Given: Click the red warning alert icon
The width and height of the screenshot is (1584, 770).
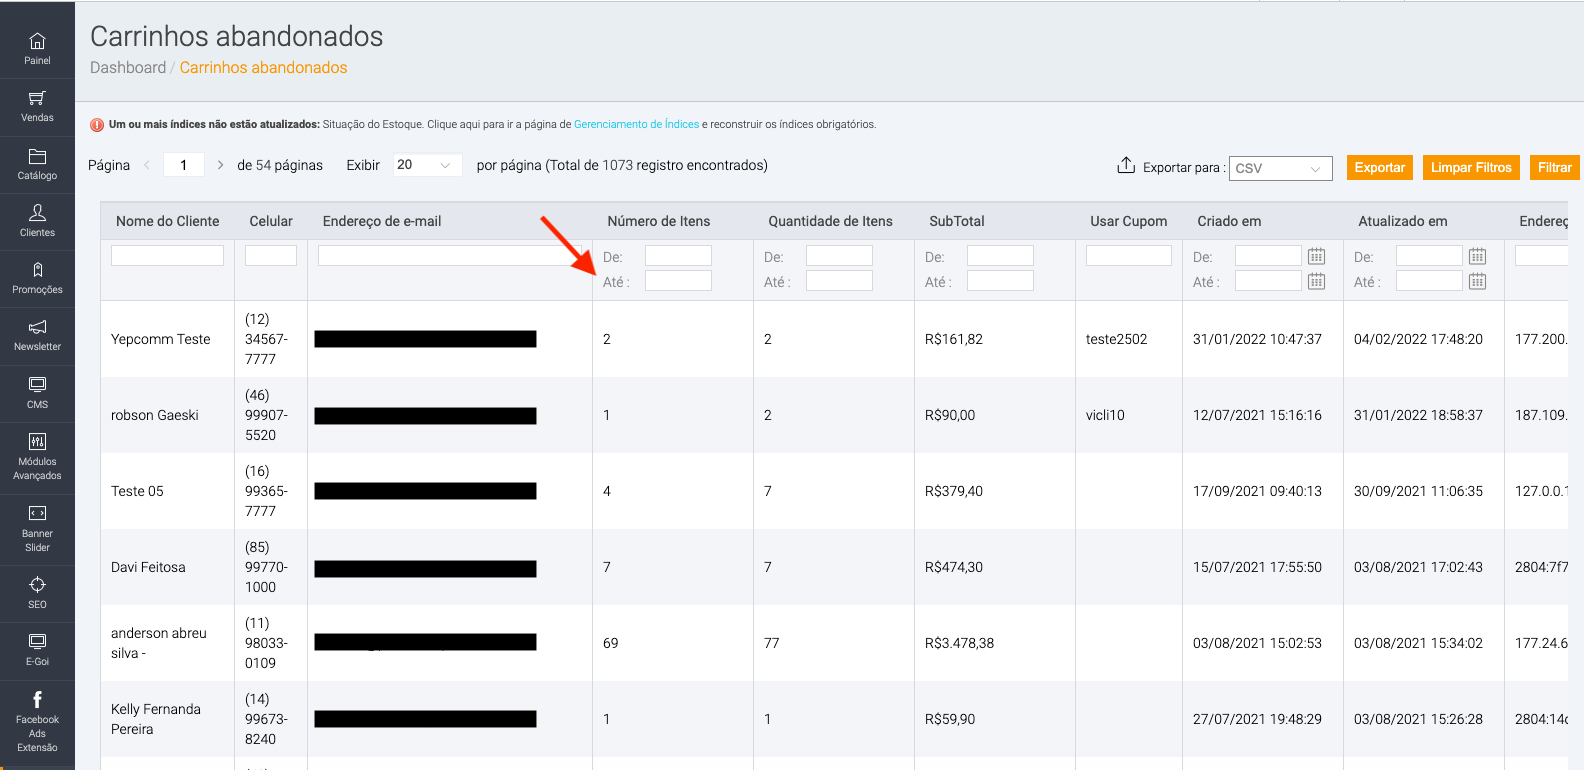Looking at the screenshot, I should tap(97, 125).
